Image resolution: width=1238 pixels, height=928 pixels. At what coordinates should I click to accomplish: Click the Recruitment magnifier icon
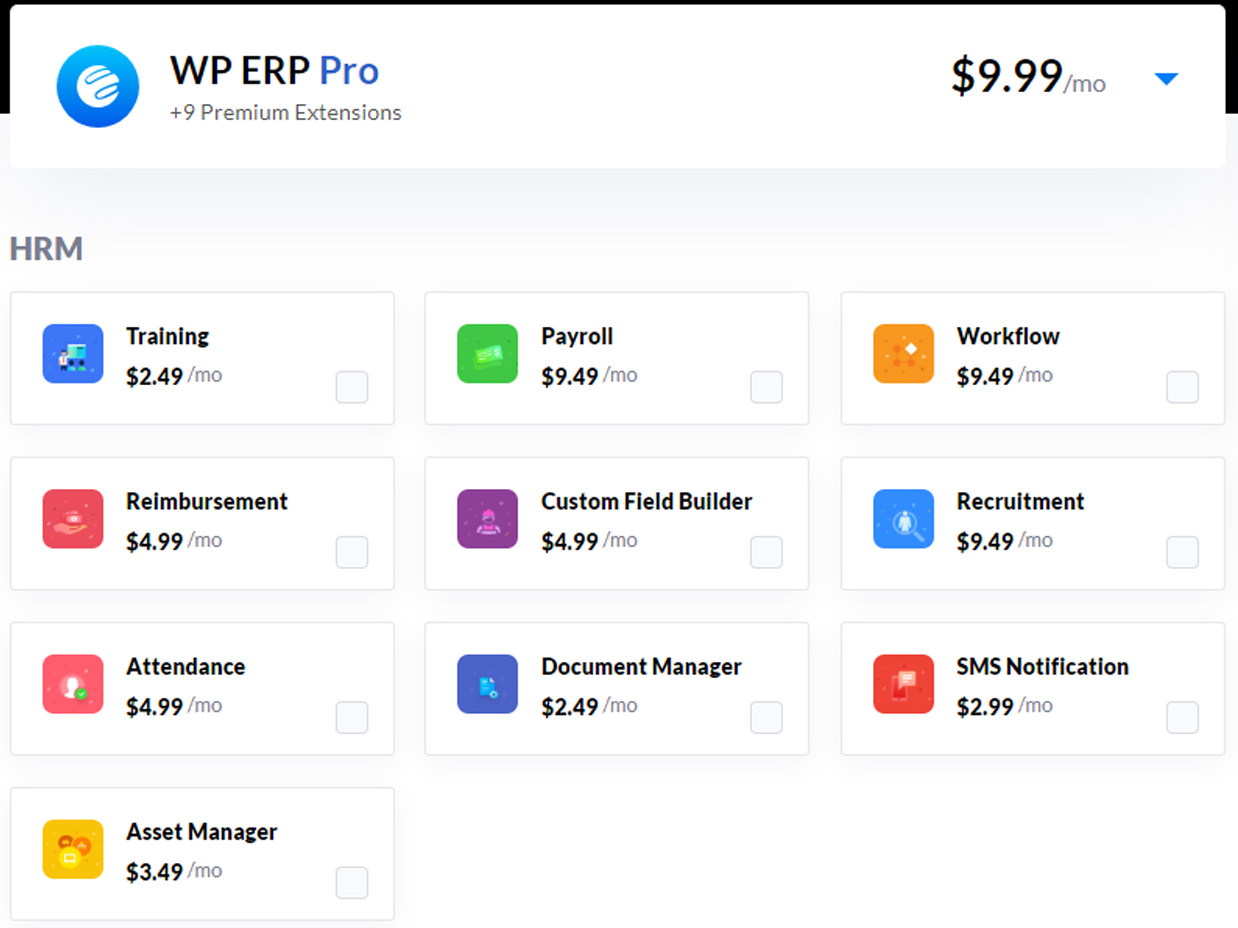[903, 518]
